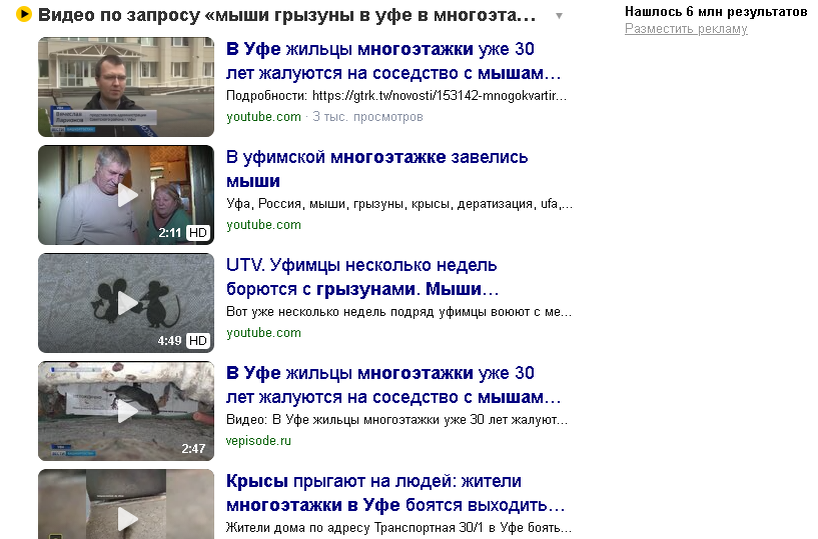This screenshot has width=818, height=539.
Task: Click youtube.com source under first result
Action: (x=263, y=117)
